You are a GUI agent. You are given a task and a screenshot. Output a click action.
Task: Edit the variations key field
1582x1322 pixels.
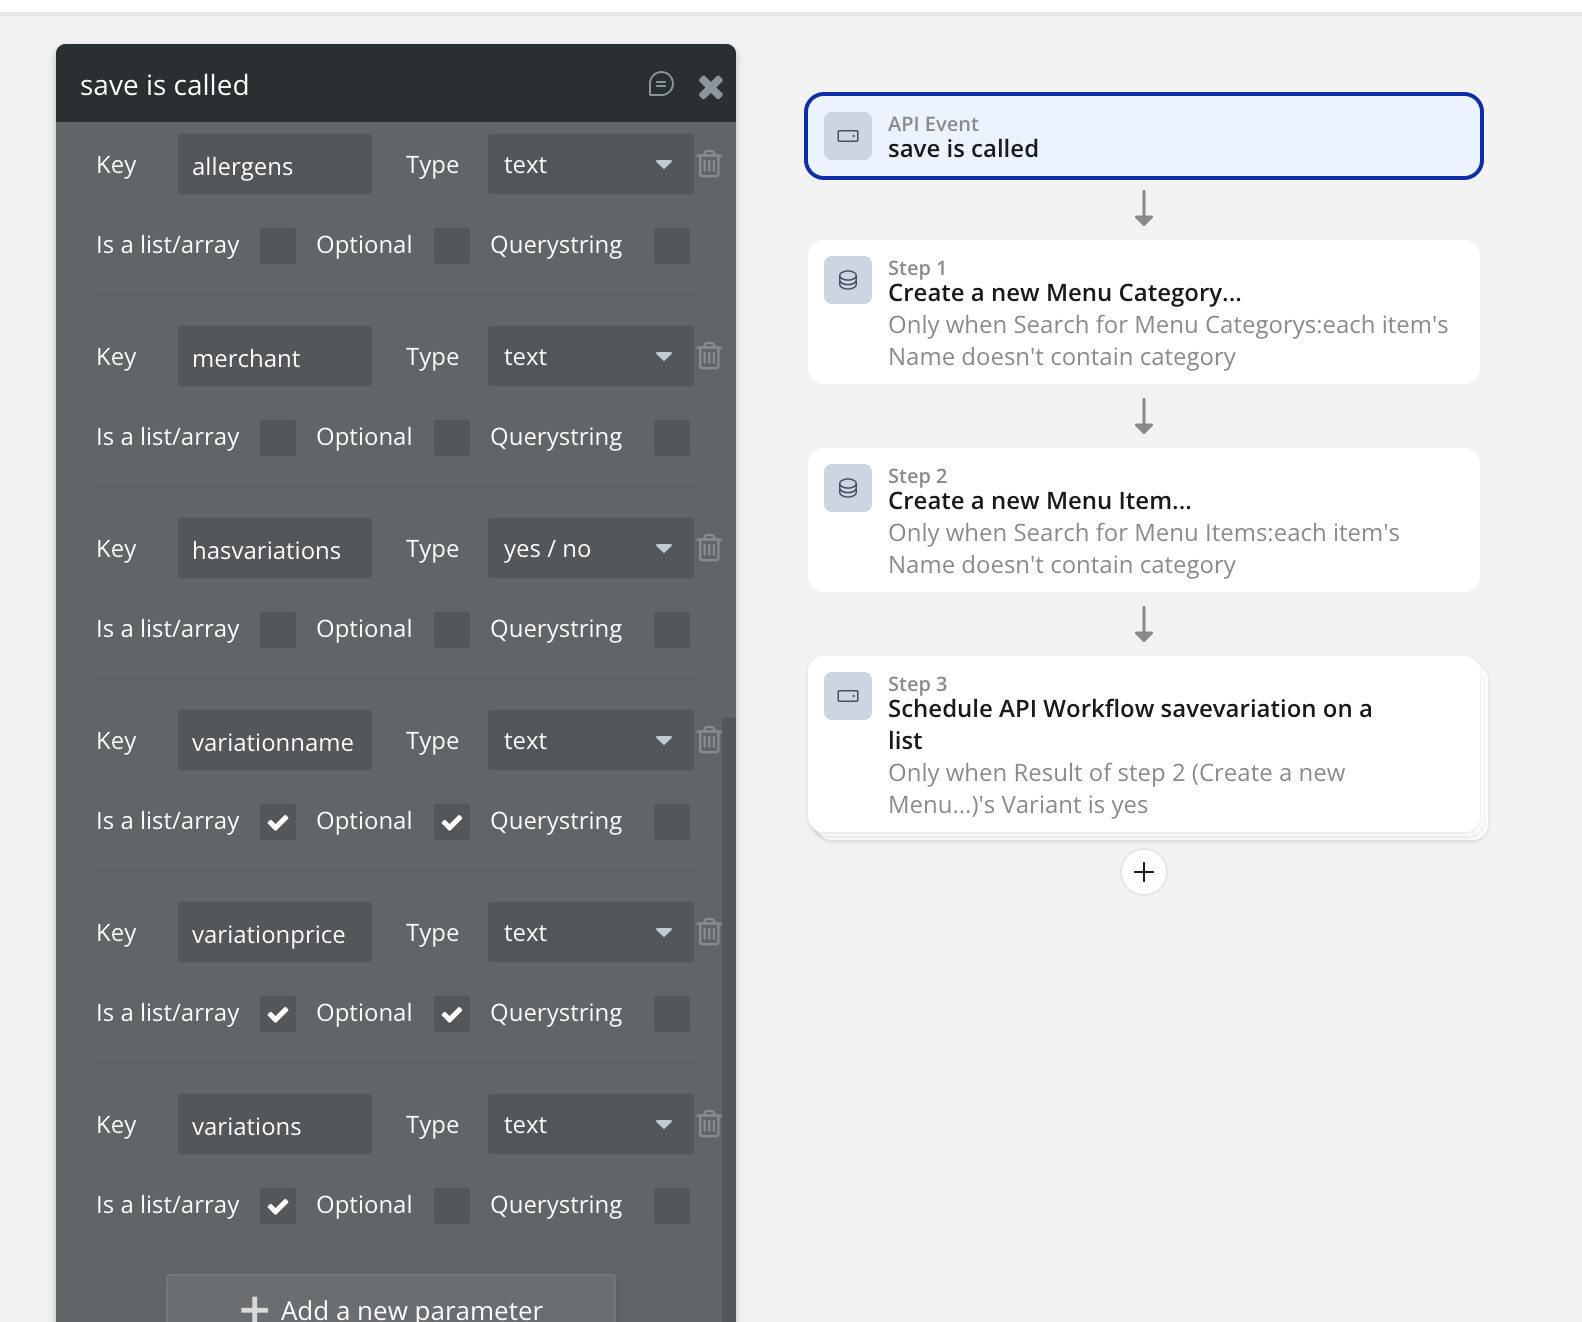coord(275,1124)
